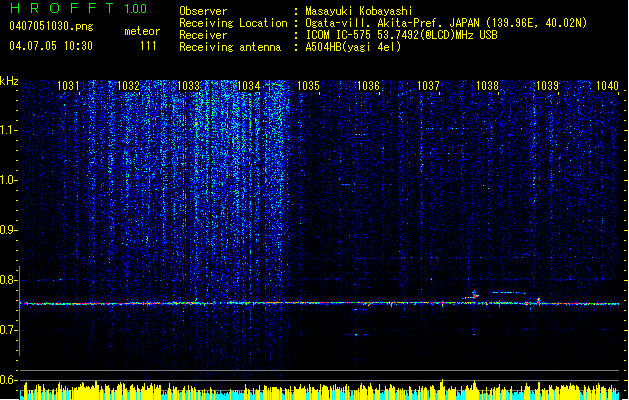Click the 0.8 frequency axis label

tap(8, 280)
